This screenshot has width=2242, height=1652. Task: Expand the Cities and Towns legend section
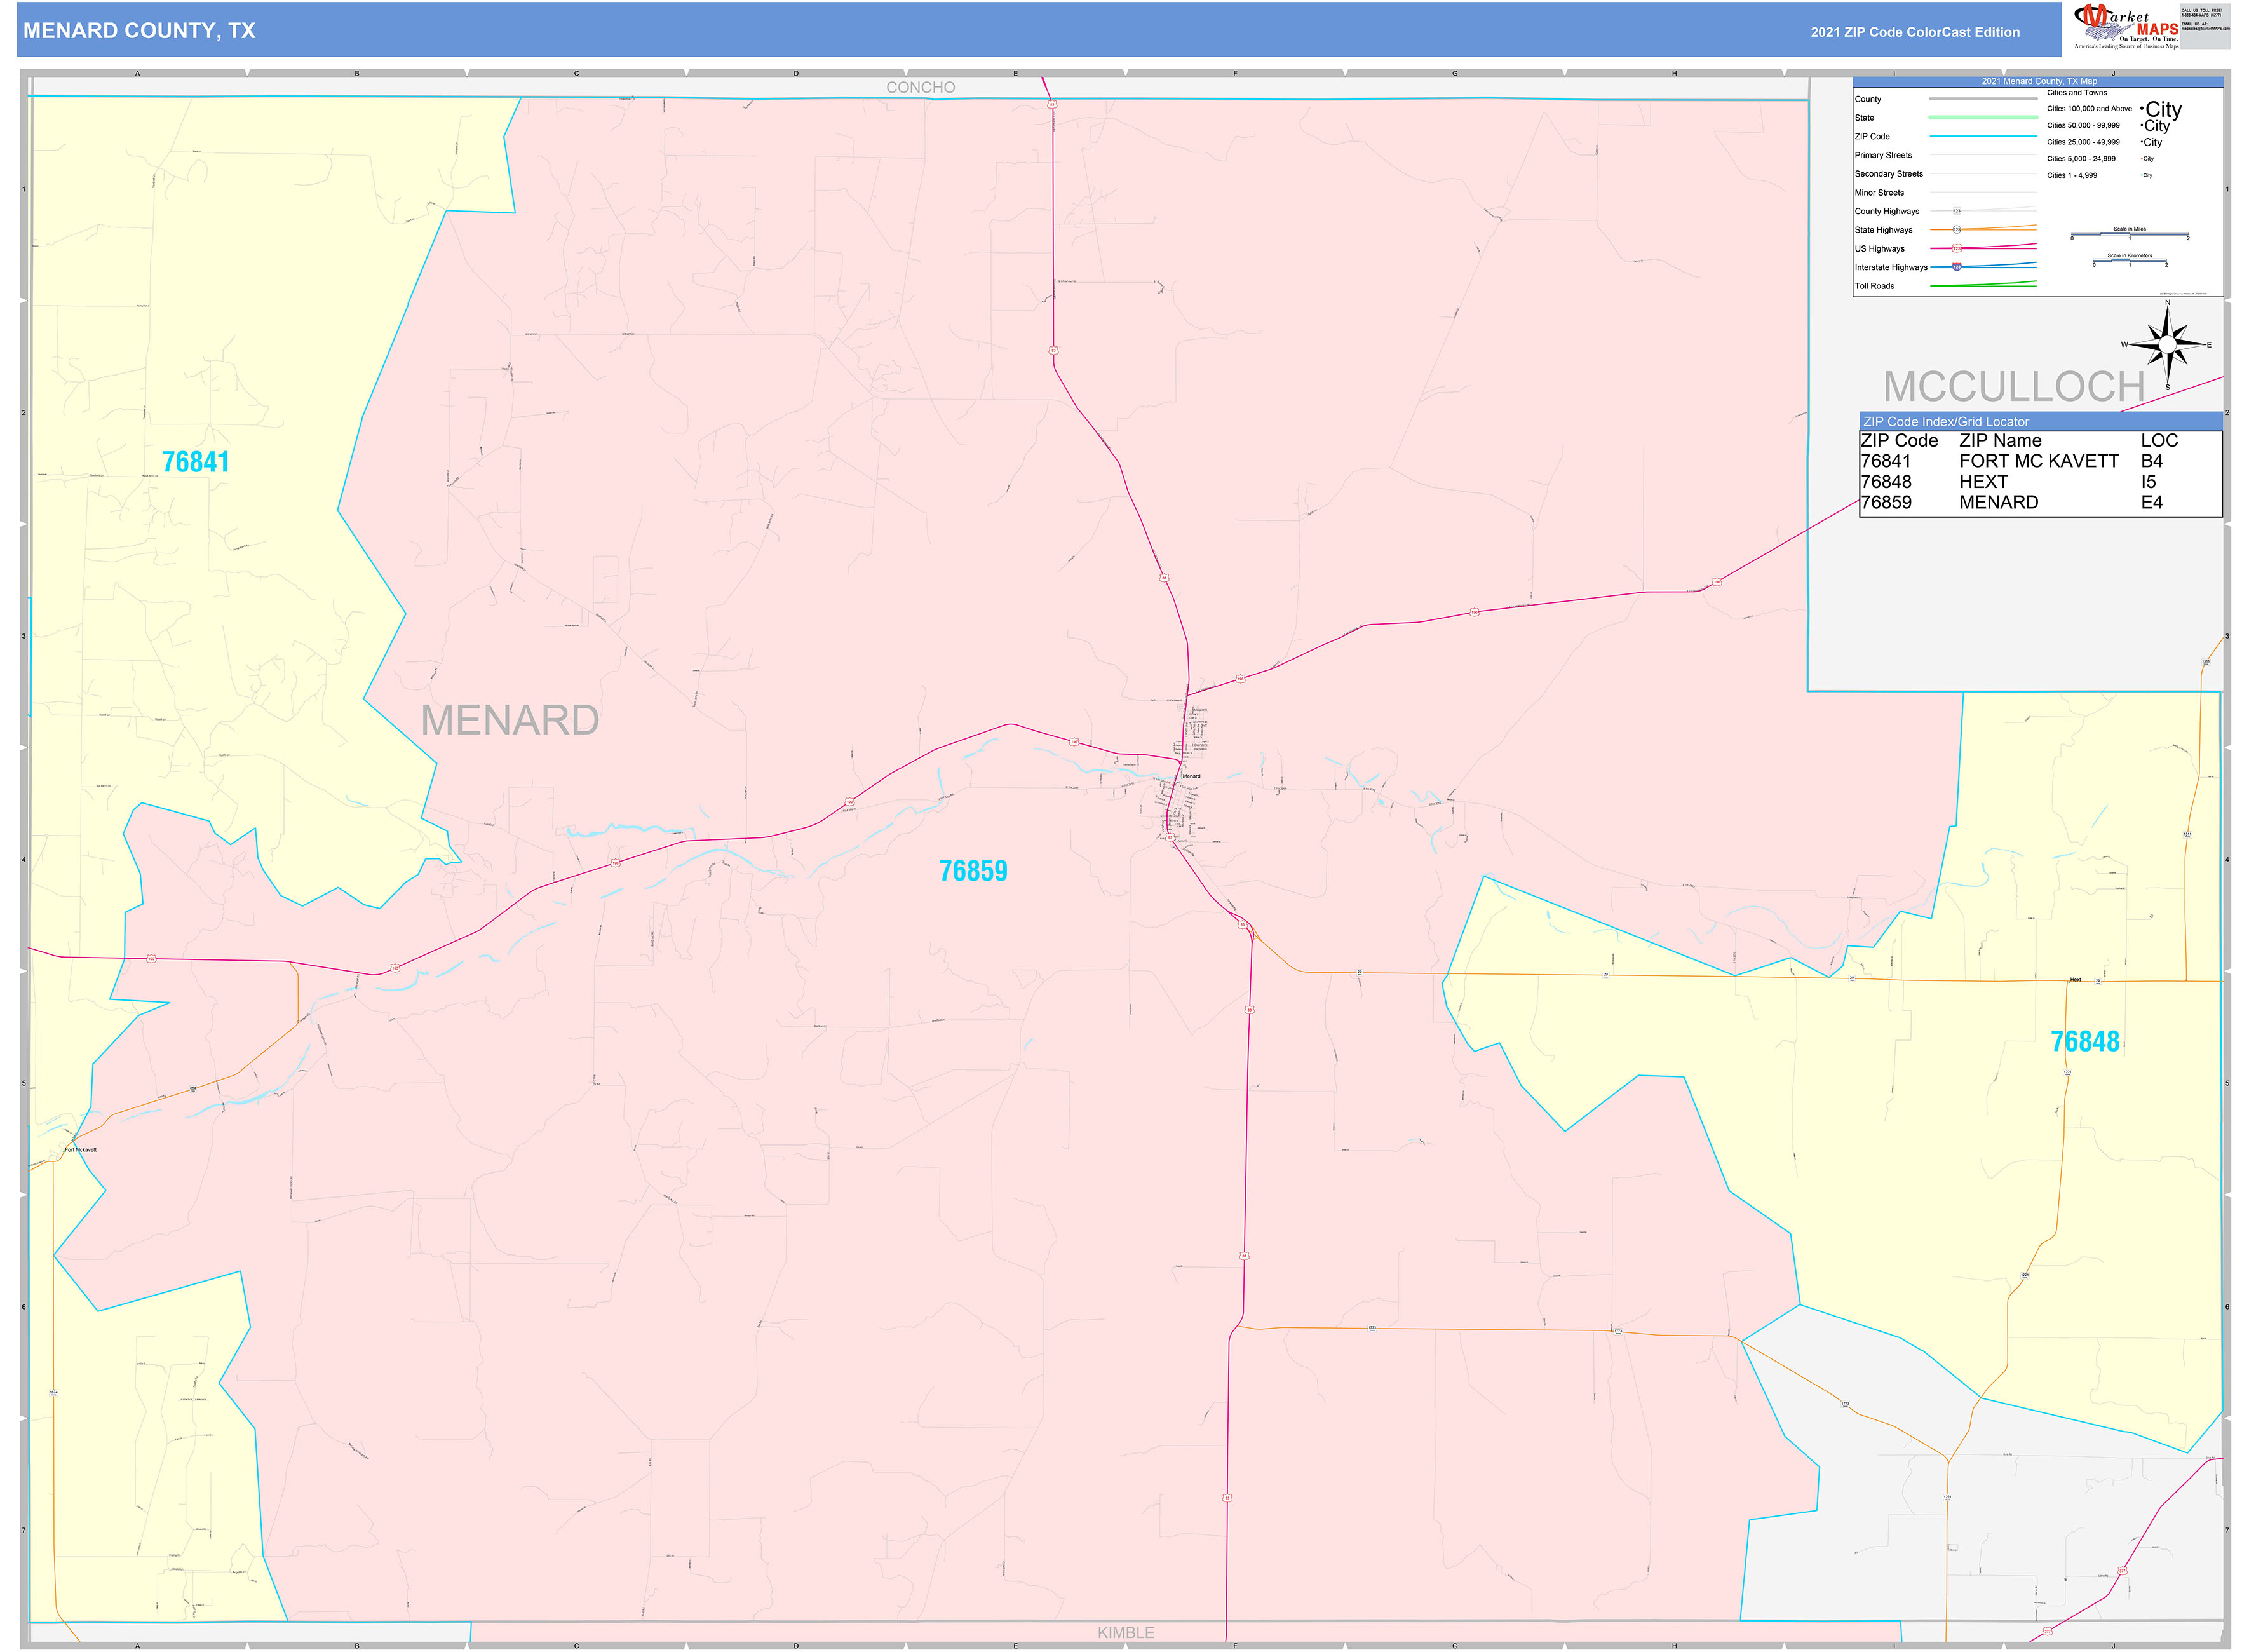click(2077, 92)
